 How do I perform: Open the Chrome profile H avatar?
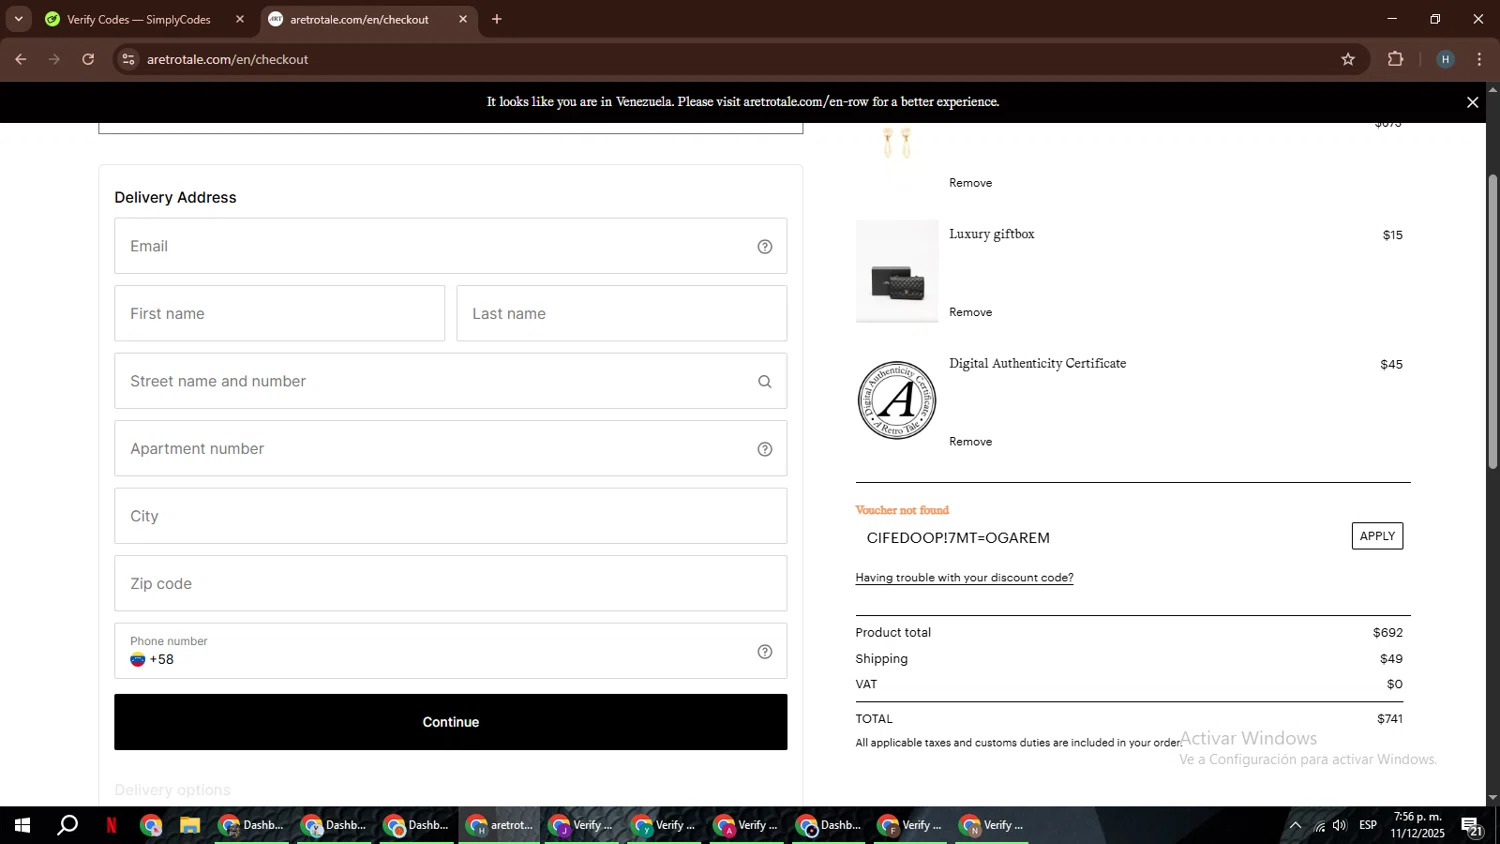click(1445, 59)
